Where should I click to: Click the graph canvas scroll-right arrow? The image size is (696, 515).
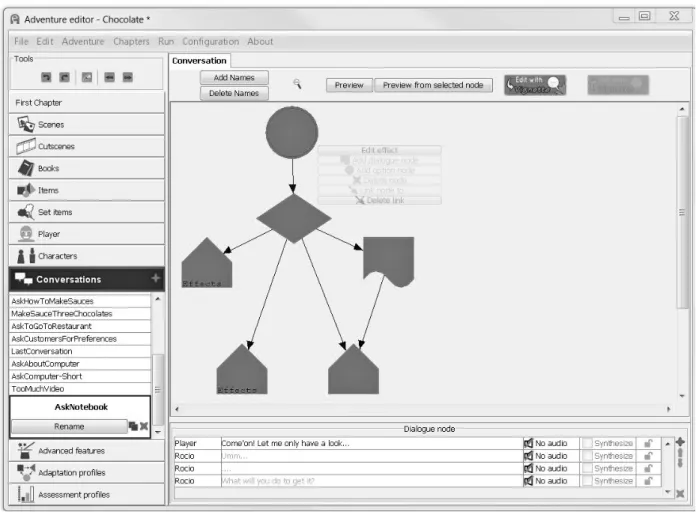[x=668, y=409]
